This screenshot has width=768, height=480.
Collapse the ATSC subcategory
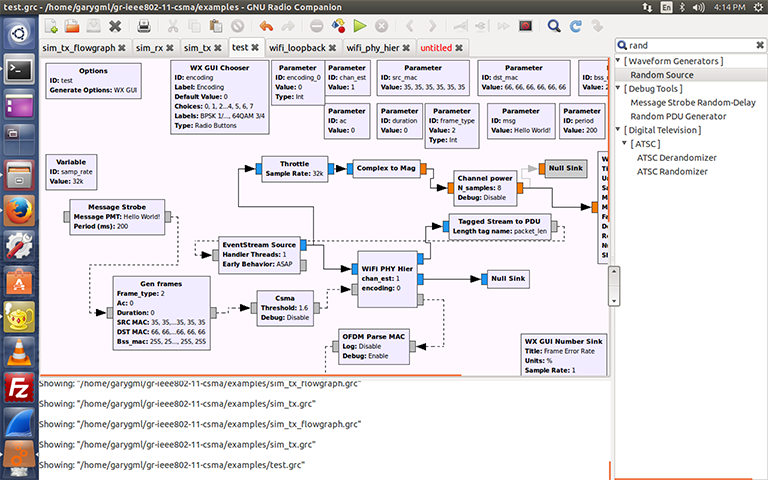(x=626, y=144)
